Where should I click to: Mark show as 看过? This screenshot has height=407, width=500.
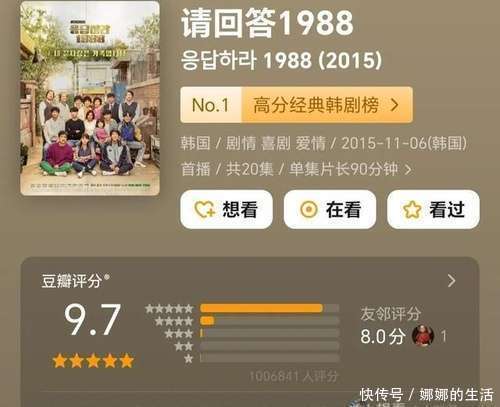click(x=433, y=210)
